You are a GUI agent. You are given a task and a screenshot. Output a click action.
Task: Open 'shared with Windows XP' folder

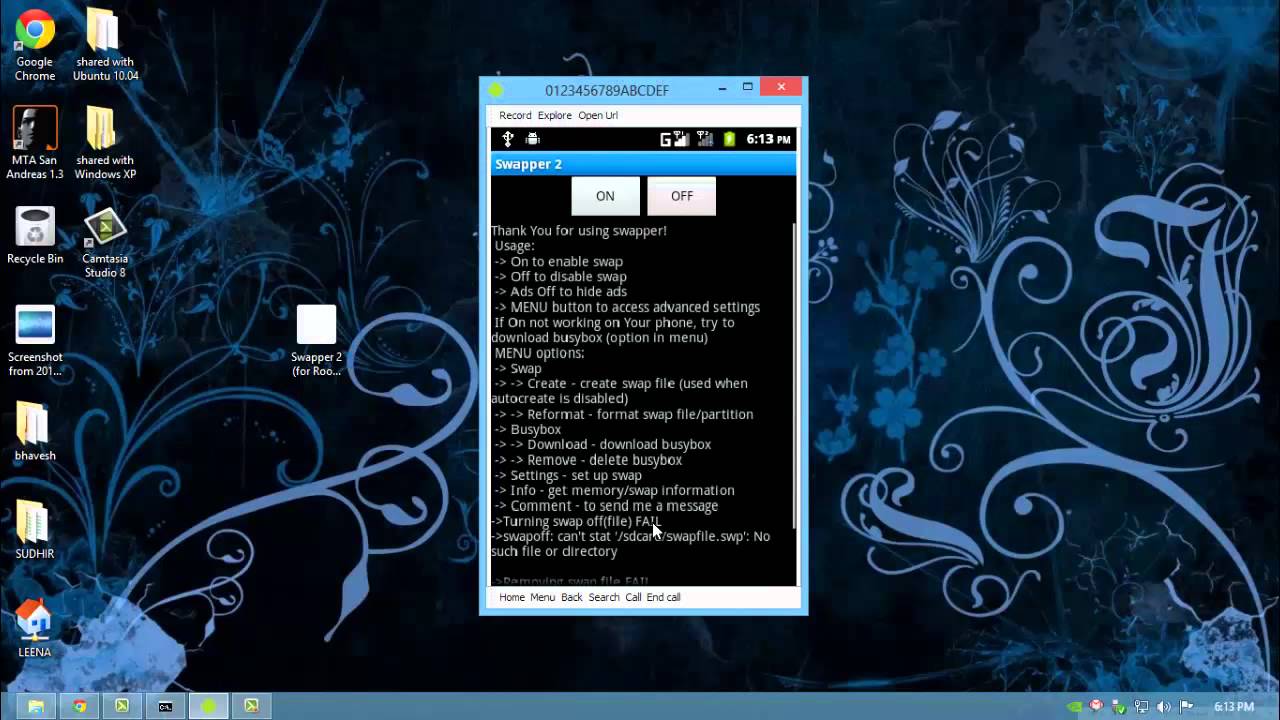[105, 144]
